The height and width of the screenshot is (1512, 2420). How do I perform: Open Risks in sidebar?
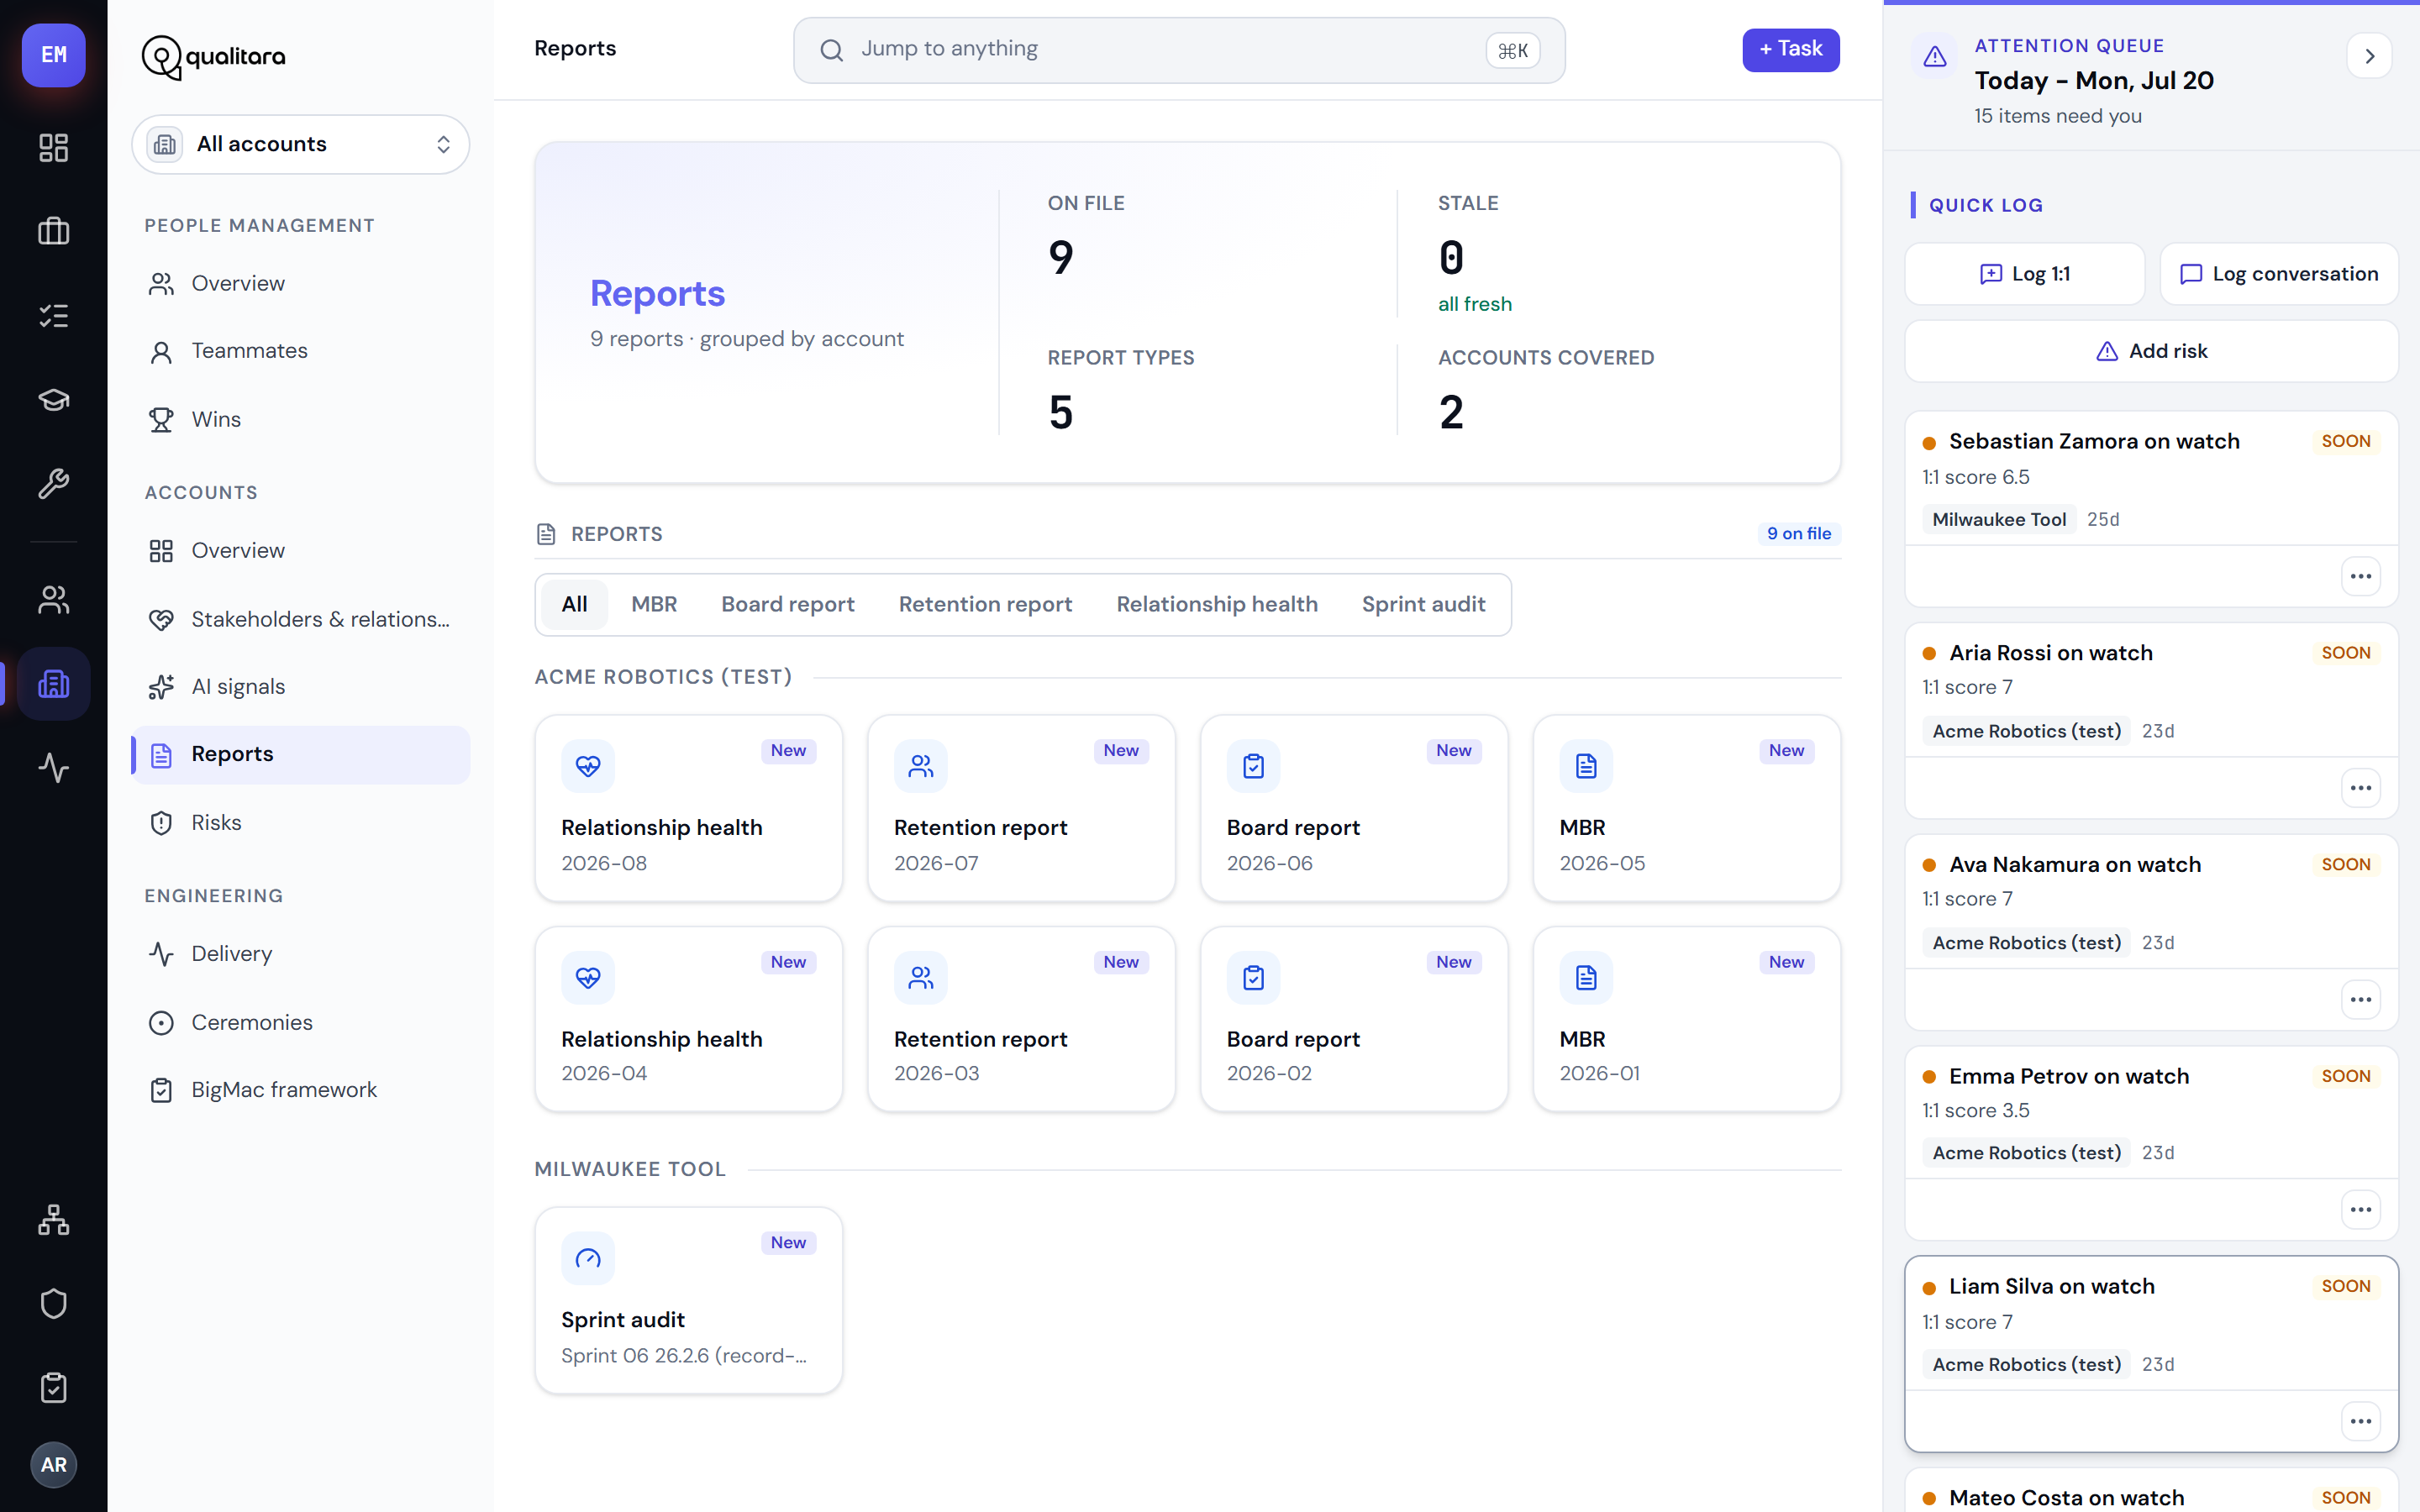[x=301, y=823]
